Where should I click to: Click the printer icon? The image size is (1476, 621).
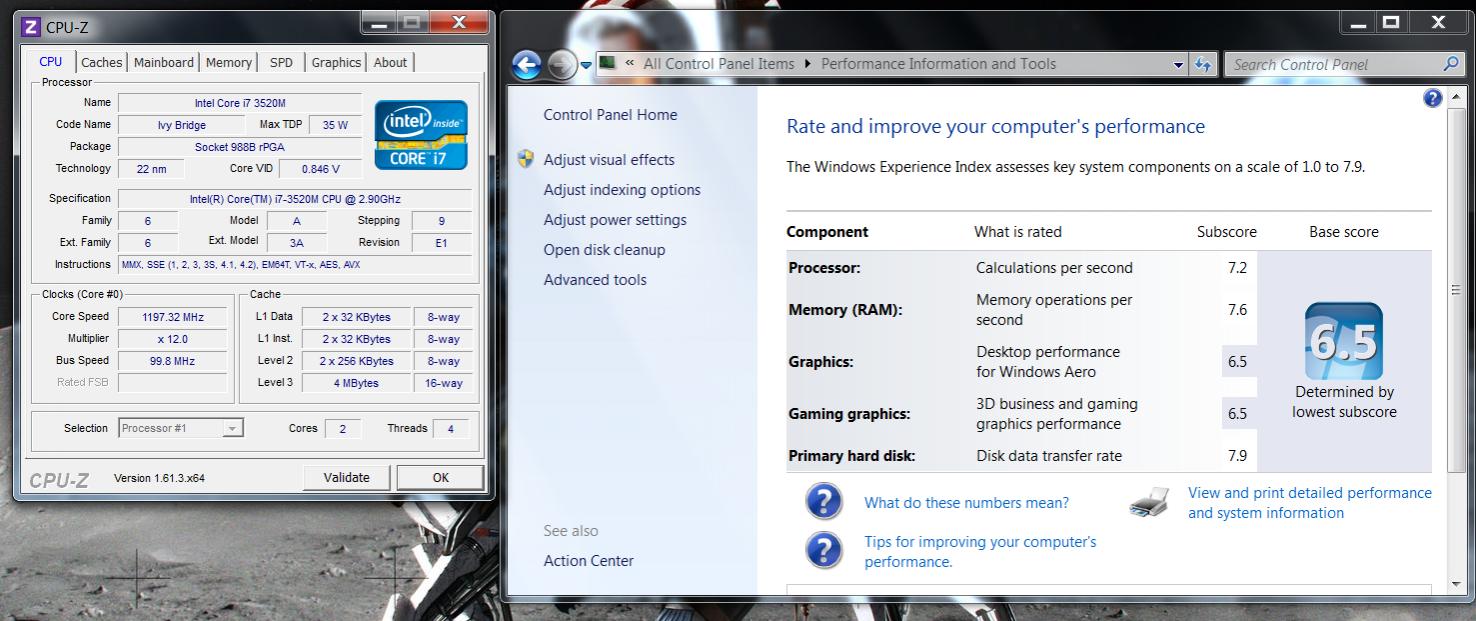click(x=1150, y=501)
